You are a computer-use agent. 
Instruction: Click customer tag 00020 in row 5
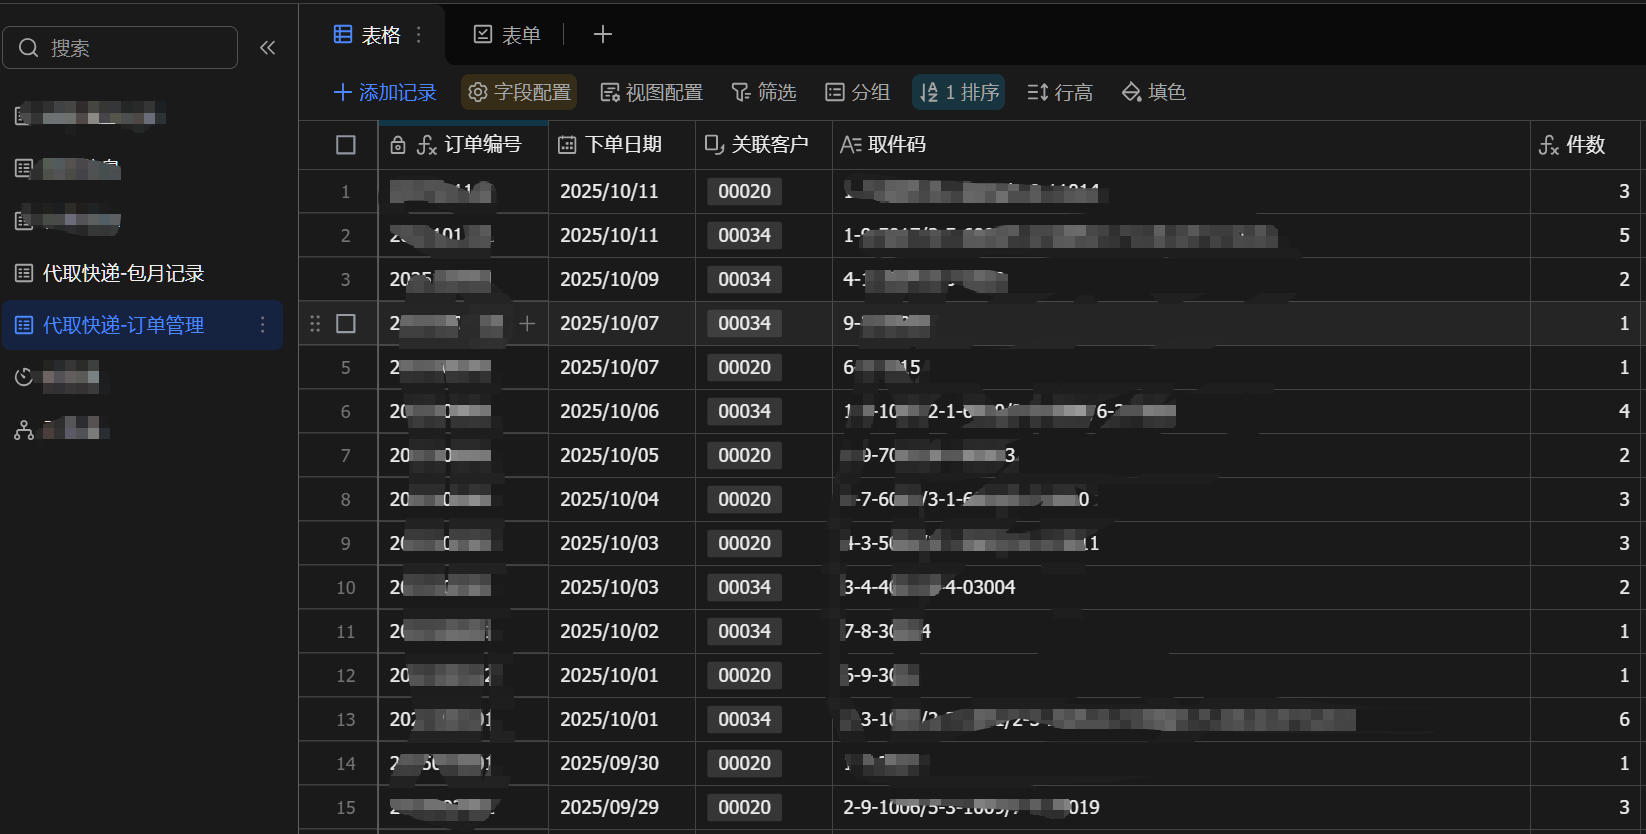pos(745,368)
